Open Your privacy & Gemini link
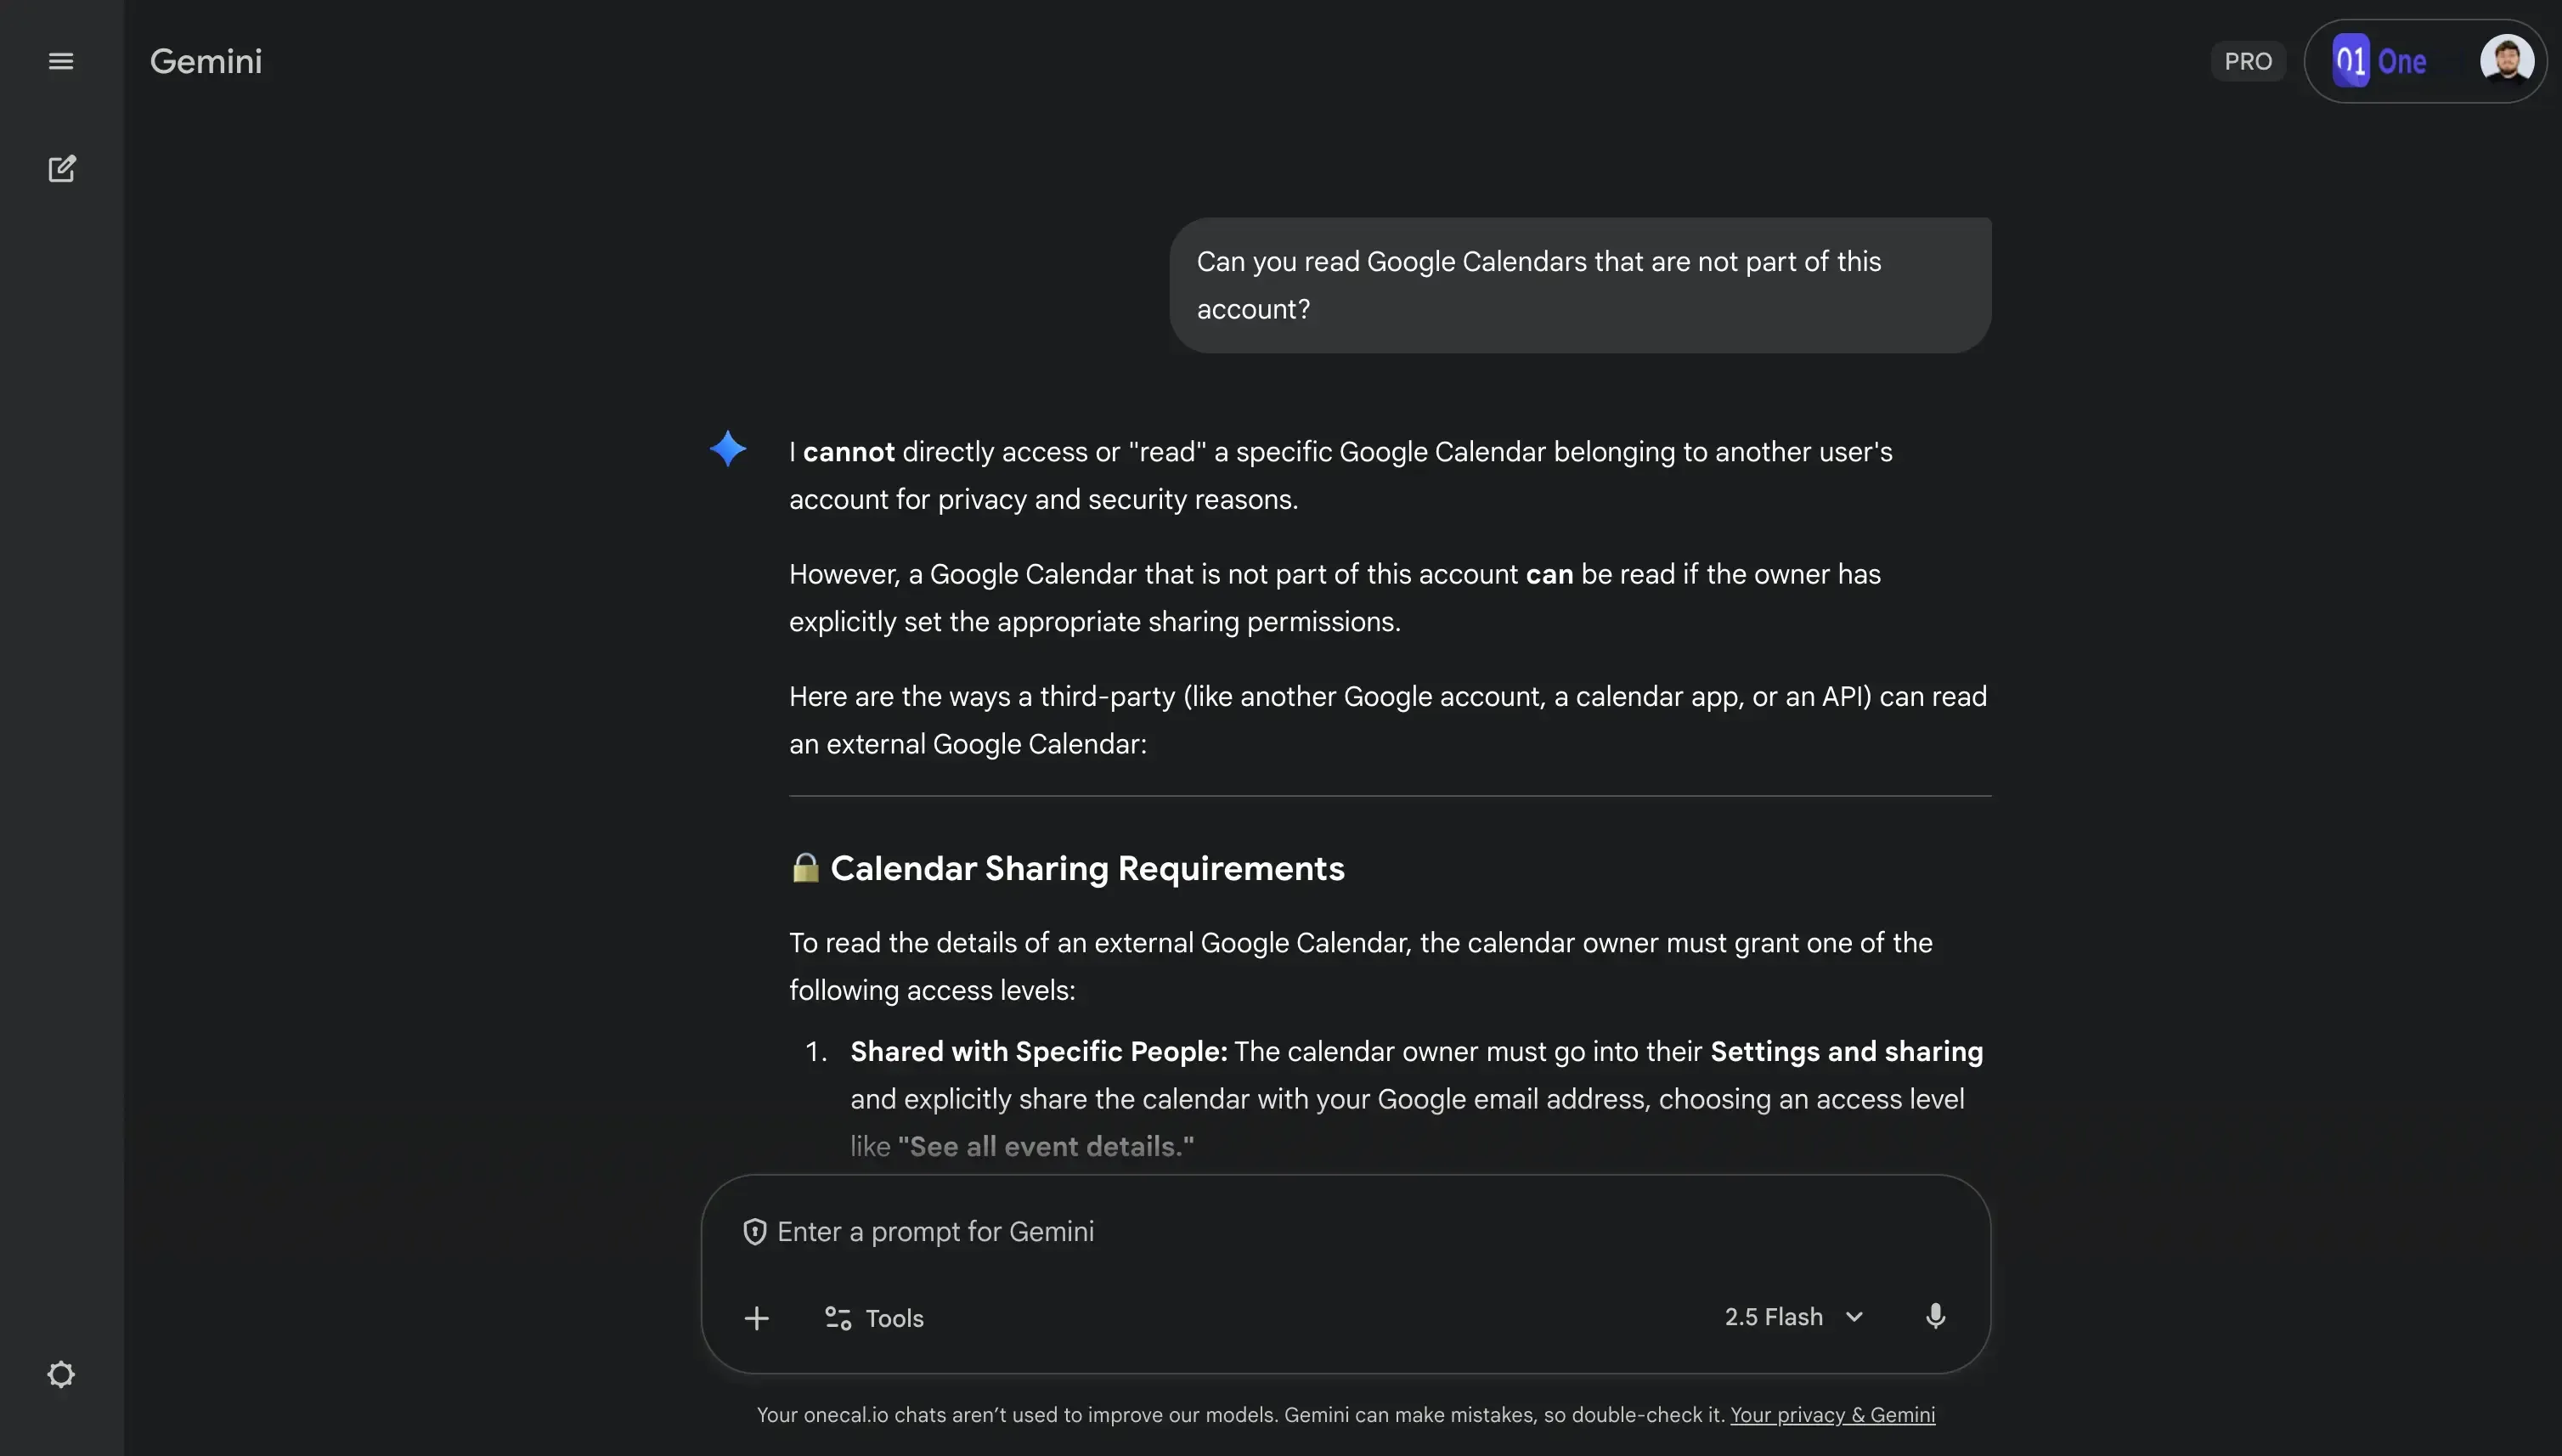 [x=1831, y=1414]
